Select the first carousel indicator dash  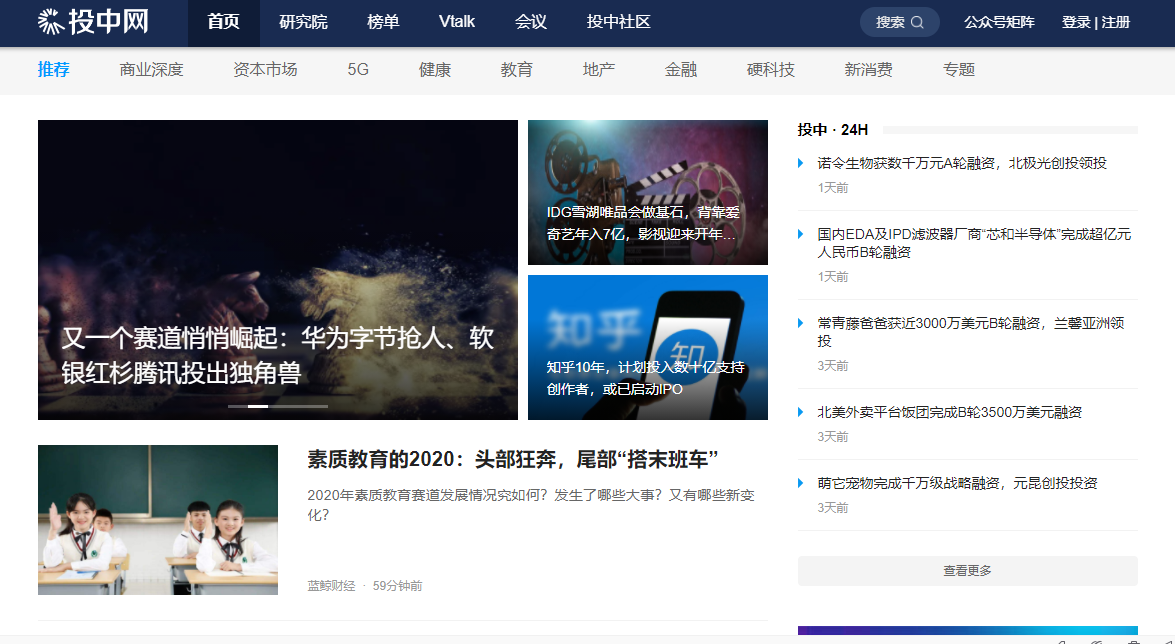coord(238,406)
